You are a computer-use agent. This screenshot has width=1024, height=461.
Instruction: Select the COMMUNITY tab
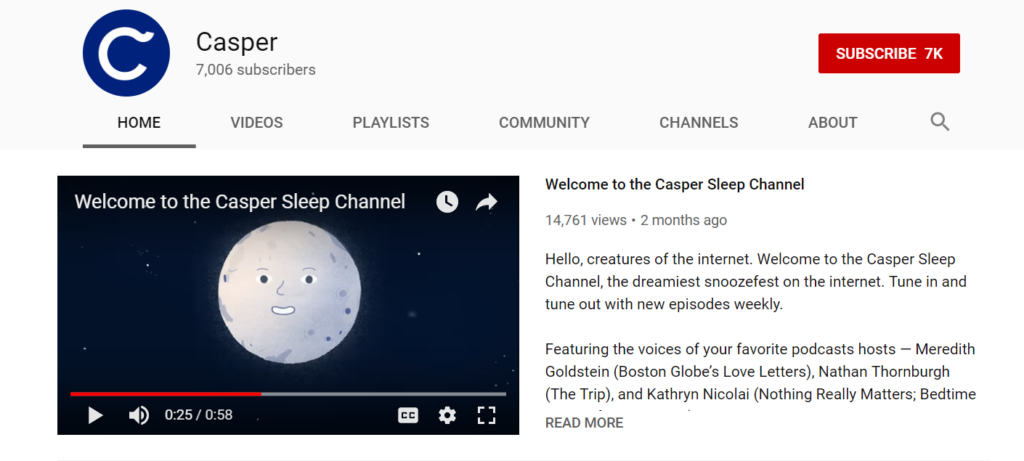544,123
